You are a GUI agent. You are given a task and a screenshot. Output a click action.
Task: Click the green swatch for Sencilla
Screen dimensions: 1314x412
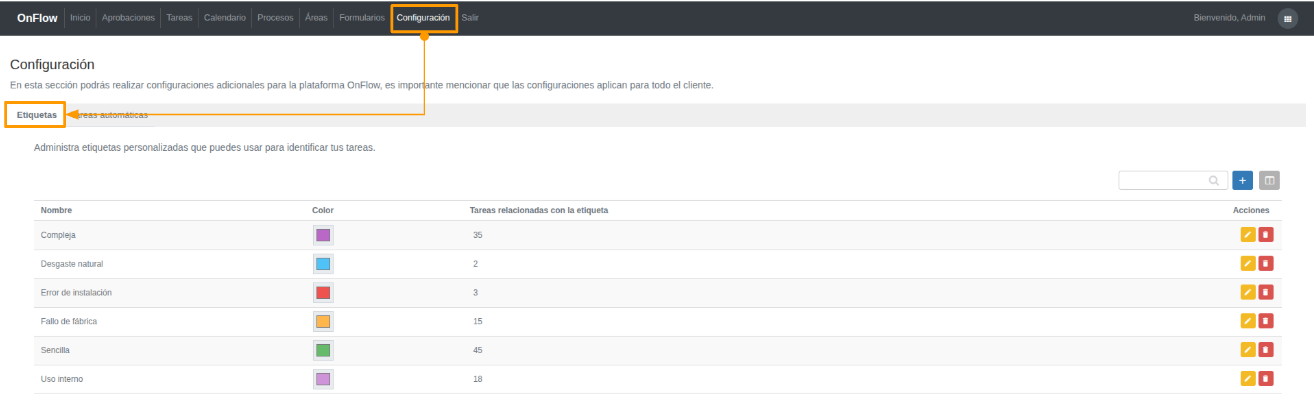point(322,350)
